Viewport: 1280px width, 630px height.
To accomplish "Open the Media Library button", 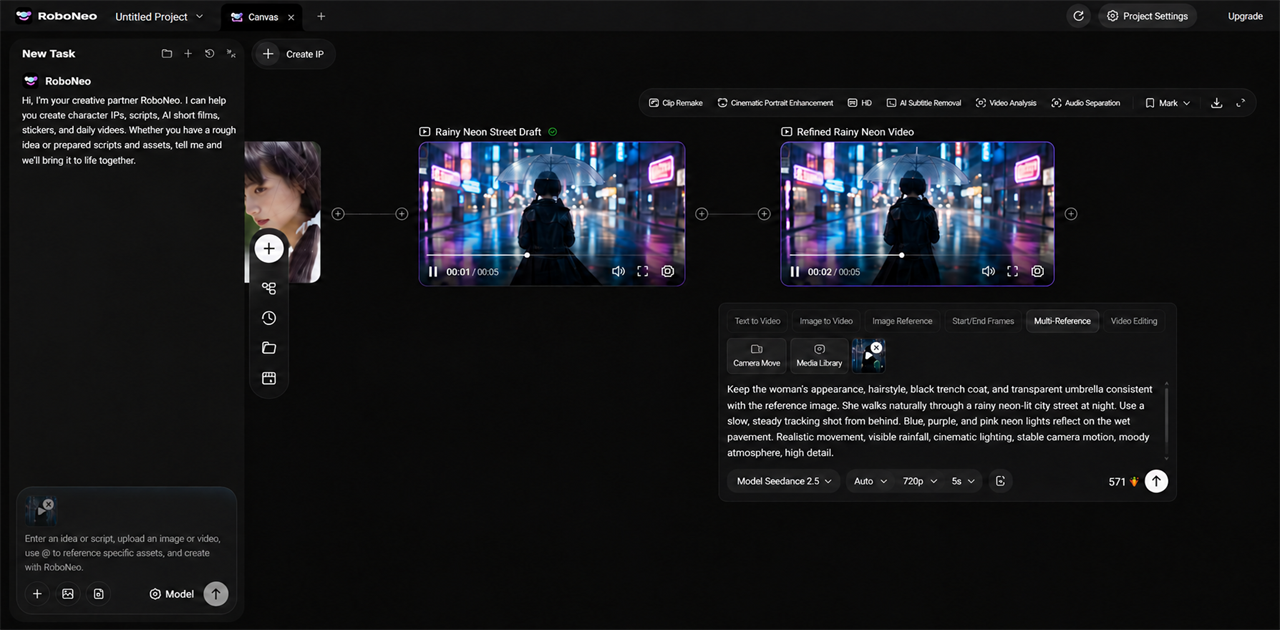I will (x=819, y=355).
